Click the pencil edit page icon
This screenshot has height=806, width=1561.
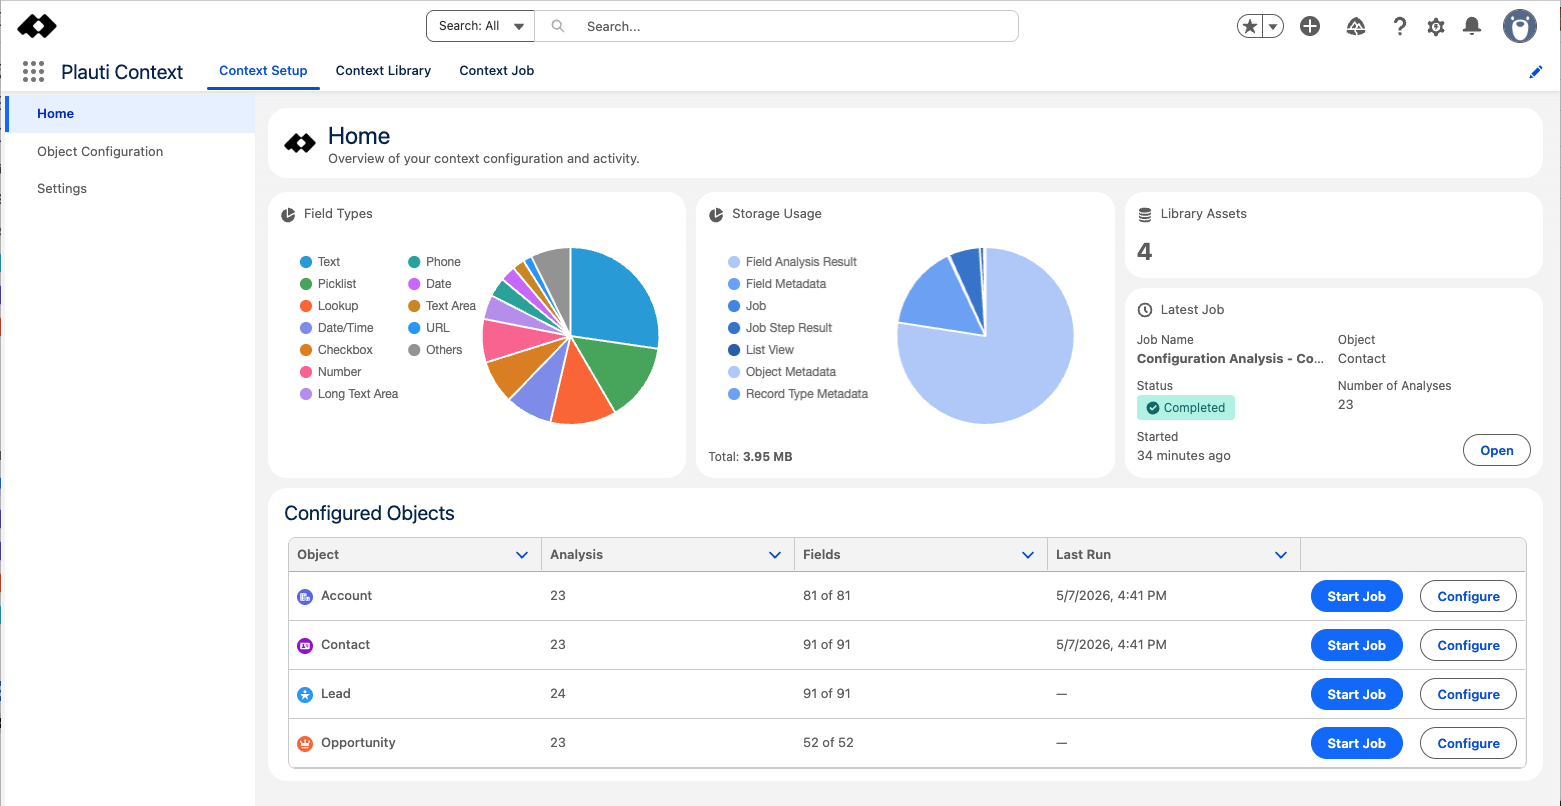point(1536,72)
